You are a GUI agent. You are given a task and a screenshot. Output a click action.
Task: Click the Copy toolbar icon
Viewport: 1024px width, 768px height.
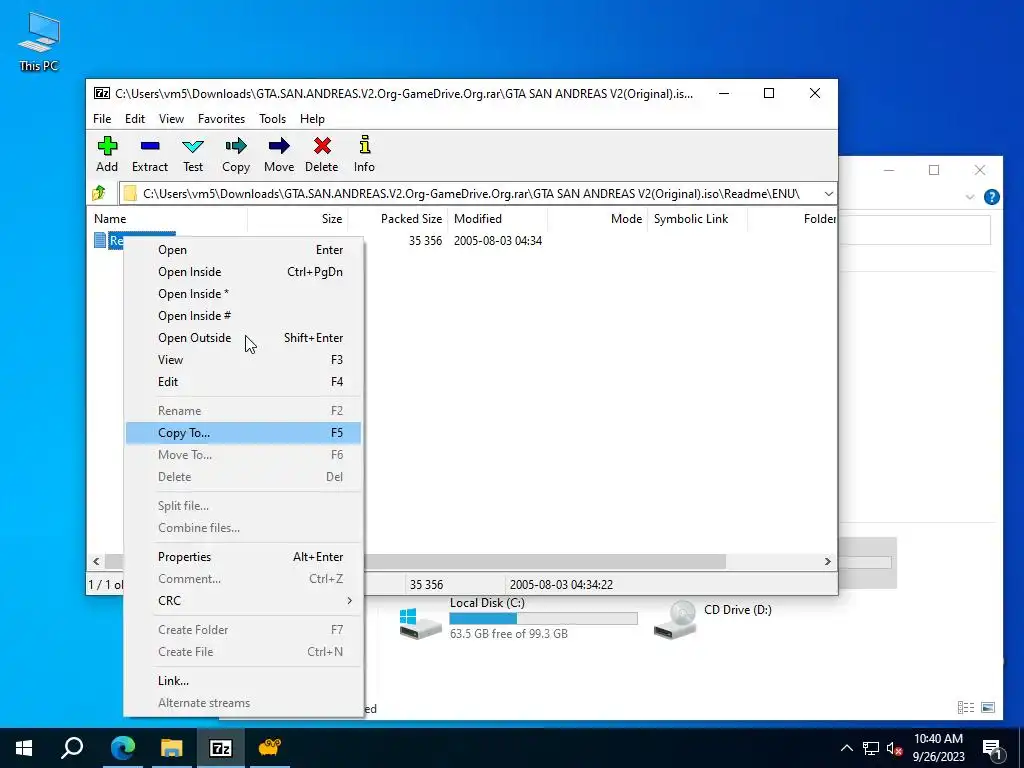coord(236,146)
